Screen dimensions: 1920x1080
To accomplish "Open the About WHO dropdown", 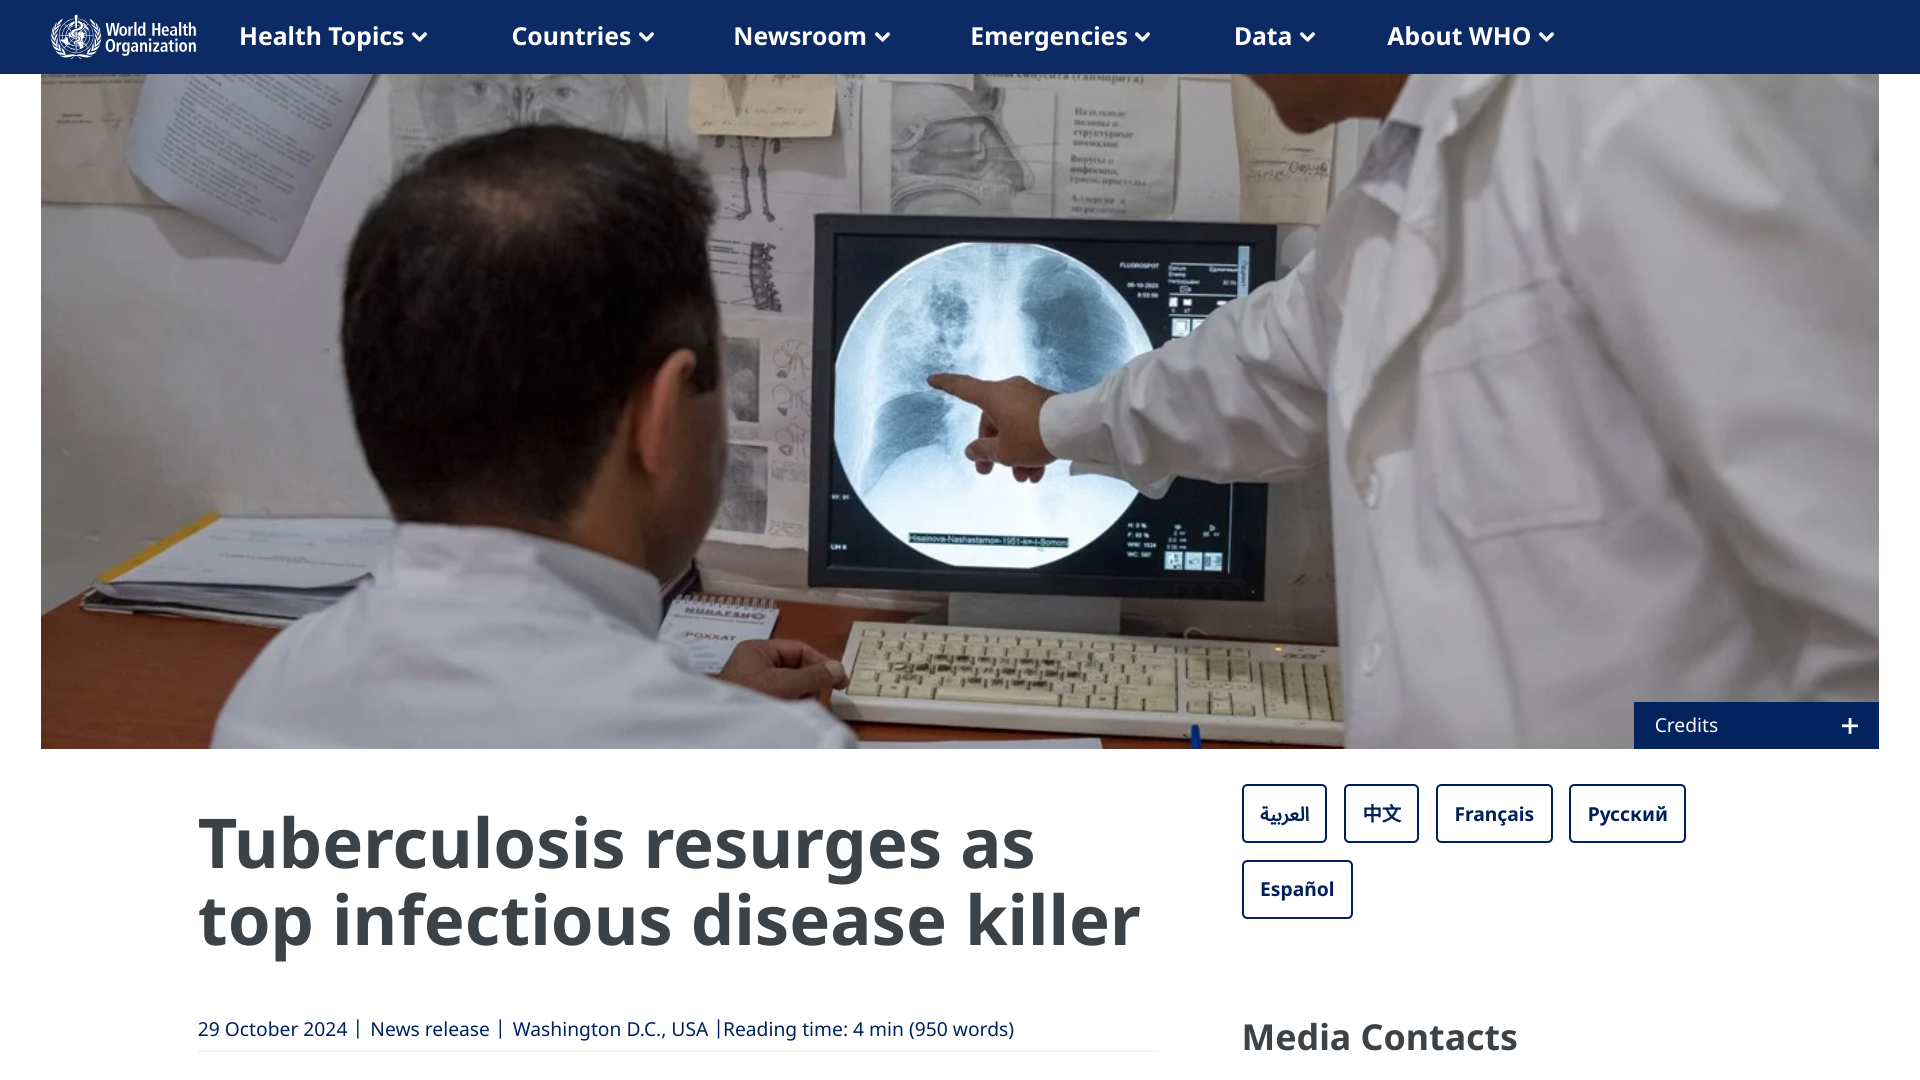I will click(x=1458, y=37).
